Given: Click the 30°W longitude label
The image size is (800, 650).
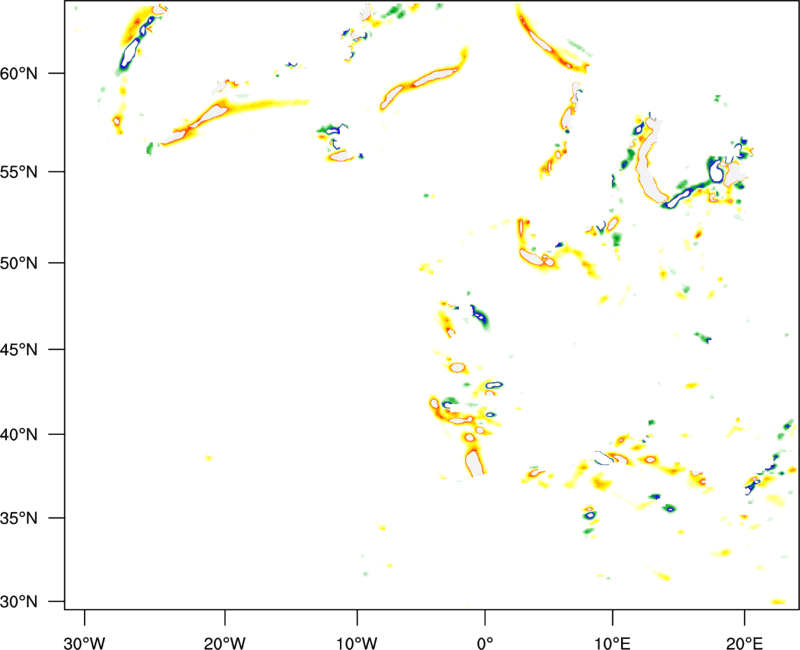Looking at the screenshot, I should (84, 643).
